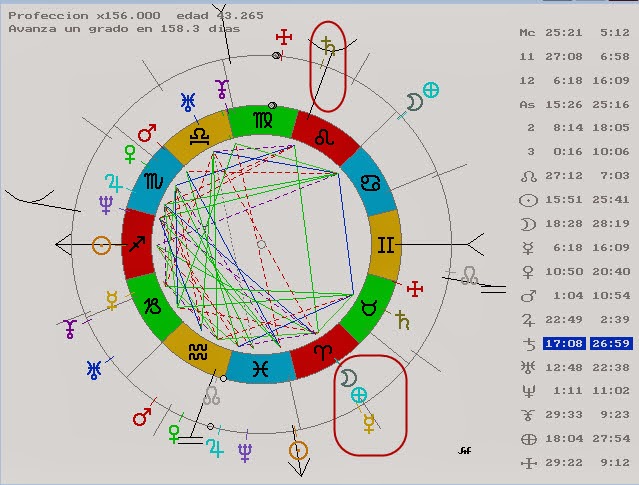Click the Saturn glyph circled in red at top
Image resolution: width=639 pixels, height=485 pixels.
(327, 46)
